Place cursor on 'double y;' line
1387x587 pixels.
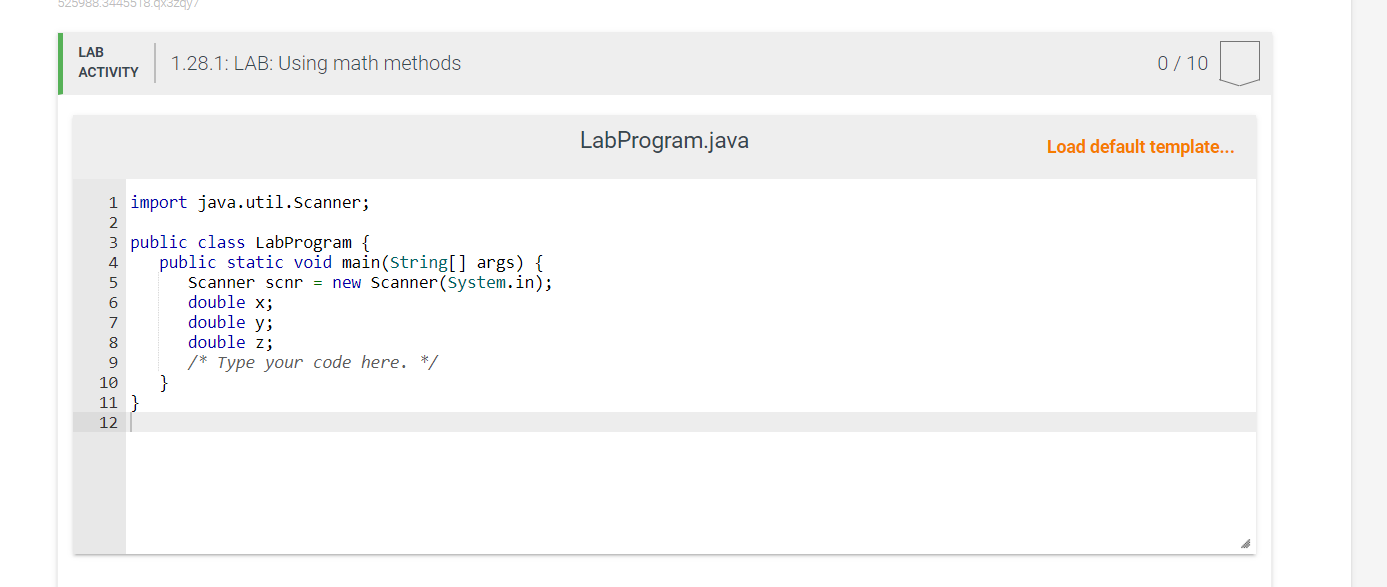click(230, 322)
